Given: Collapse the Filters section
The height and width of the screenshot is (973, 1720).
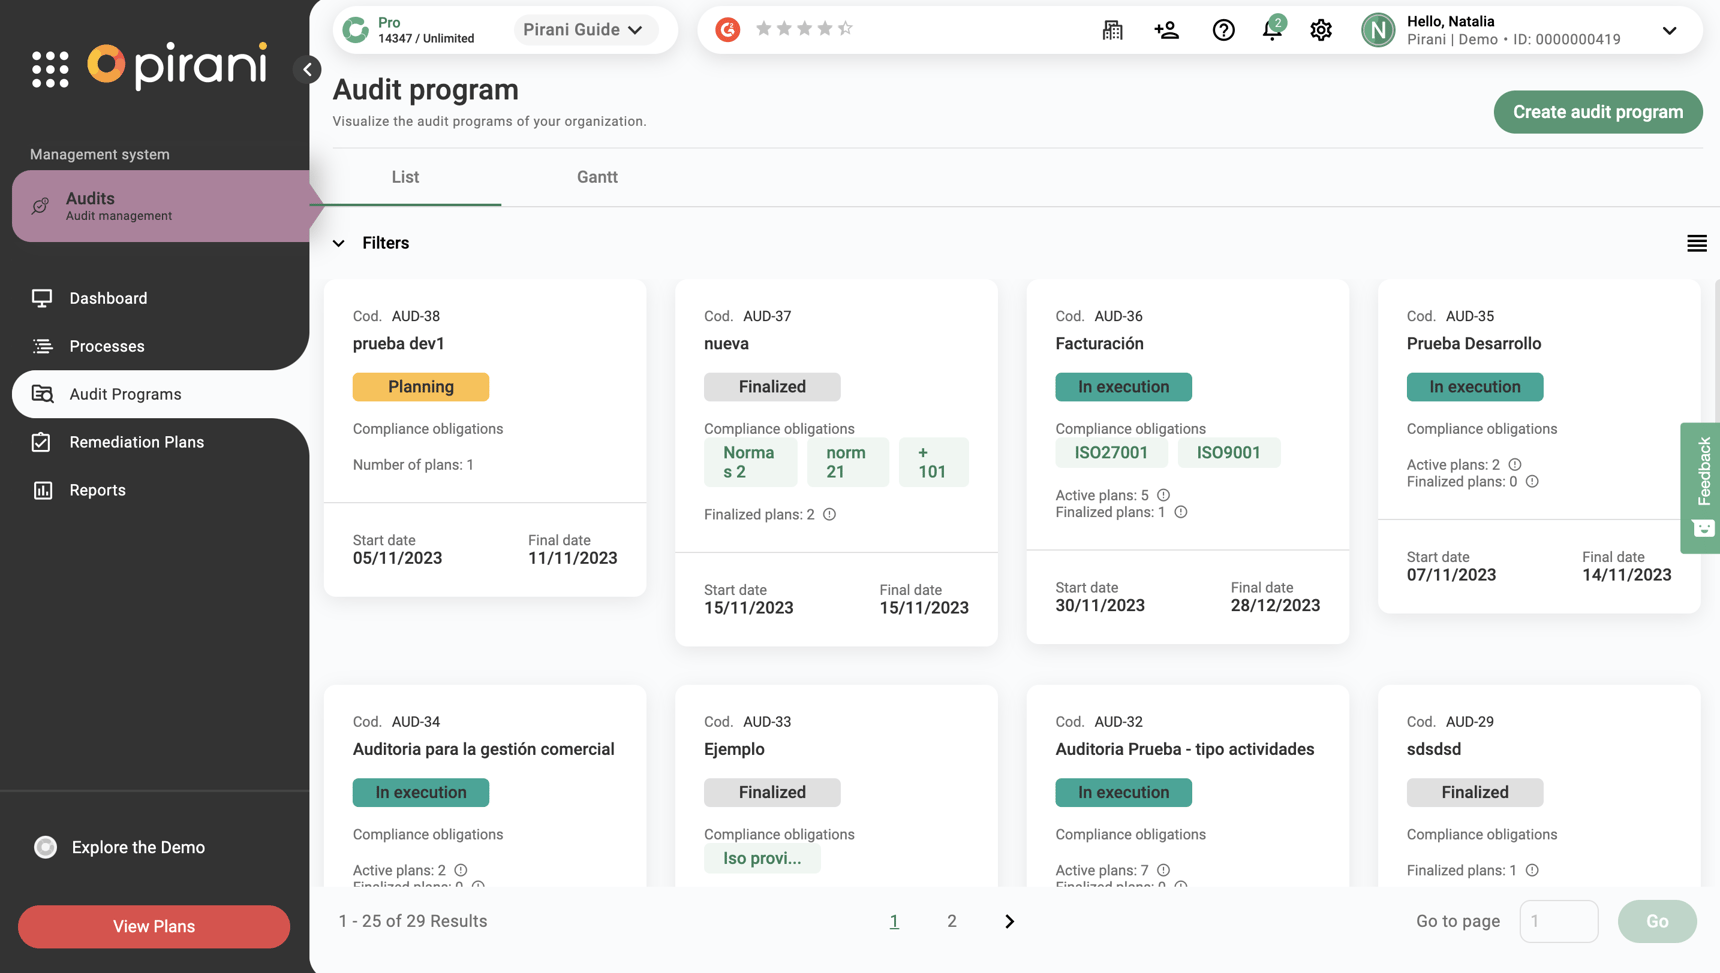Looking at the screenshot, I should tap(338, 243).
